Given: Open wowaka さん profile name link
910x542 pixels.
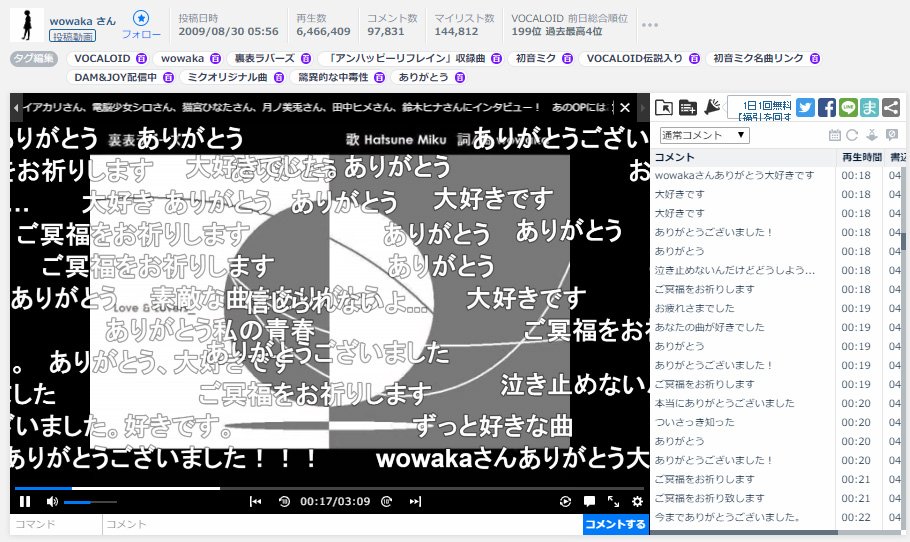Looking at the screenshot, I should tap(82, 21).
